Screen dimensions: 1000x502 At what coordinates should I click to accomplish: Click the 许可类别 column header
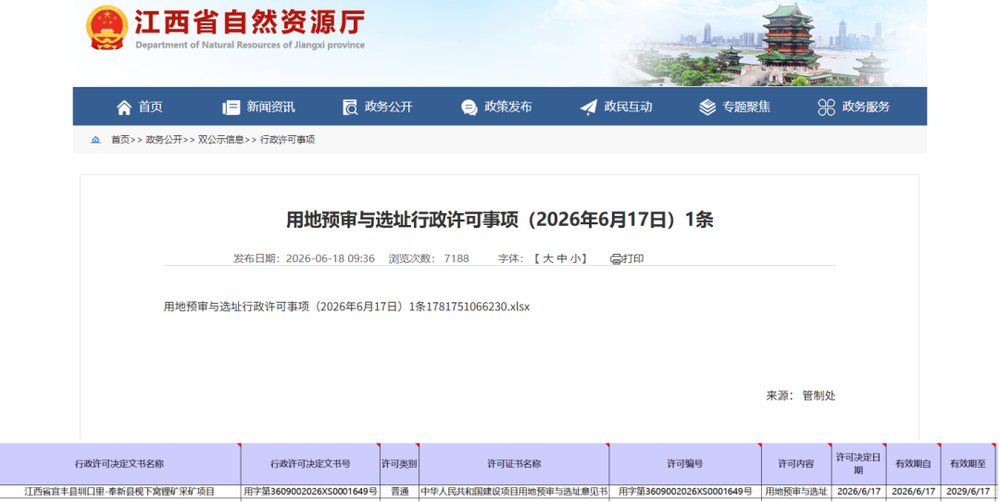[399, 464]
